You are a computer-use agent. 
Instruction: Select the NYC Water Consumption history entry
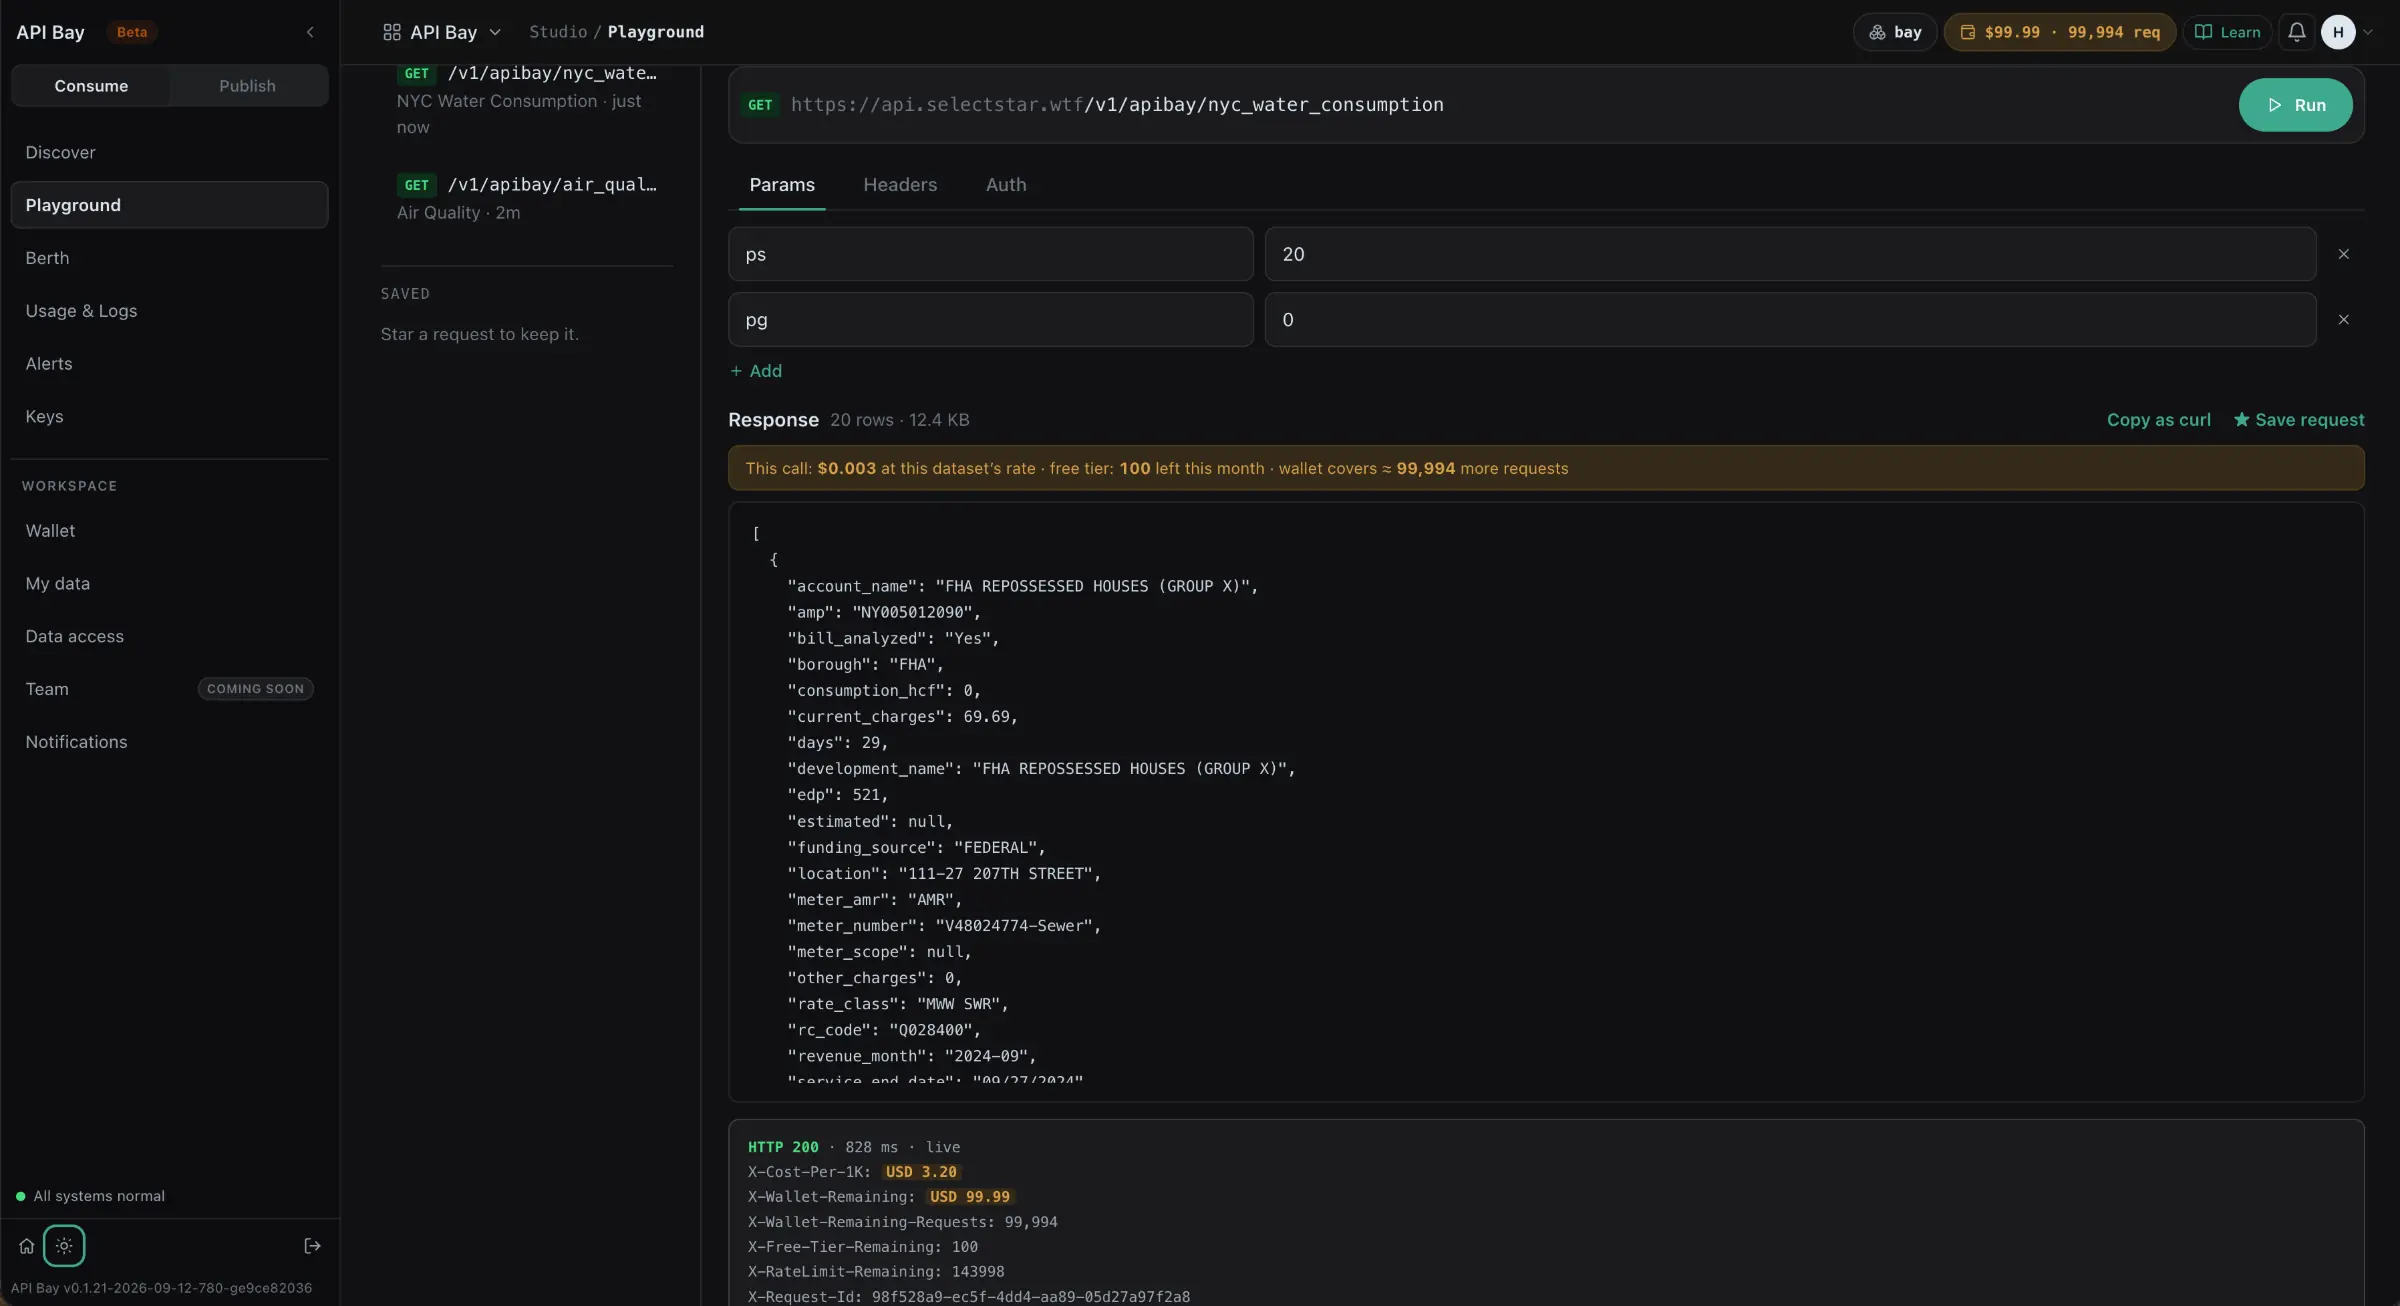point(527,100)
